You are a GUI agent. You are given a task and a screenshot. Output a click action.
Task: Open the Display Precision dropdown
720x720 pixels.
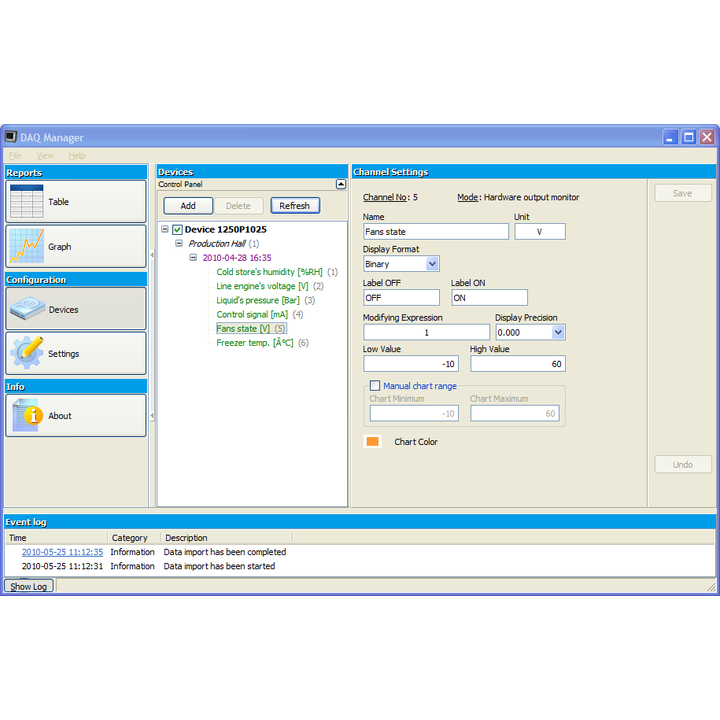tap(558, 332)
